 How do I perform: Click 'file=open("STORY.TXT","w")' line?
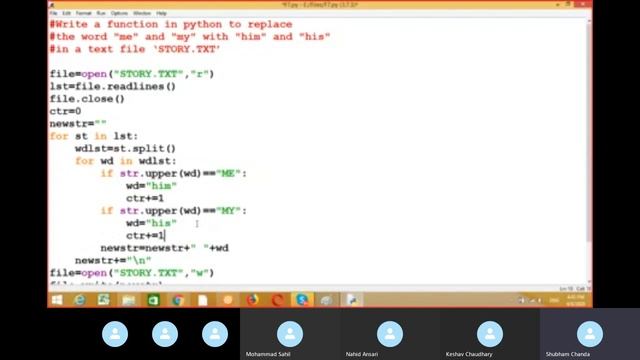(132, 273)
